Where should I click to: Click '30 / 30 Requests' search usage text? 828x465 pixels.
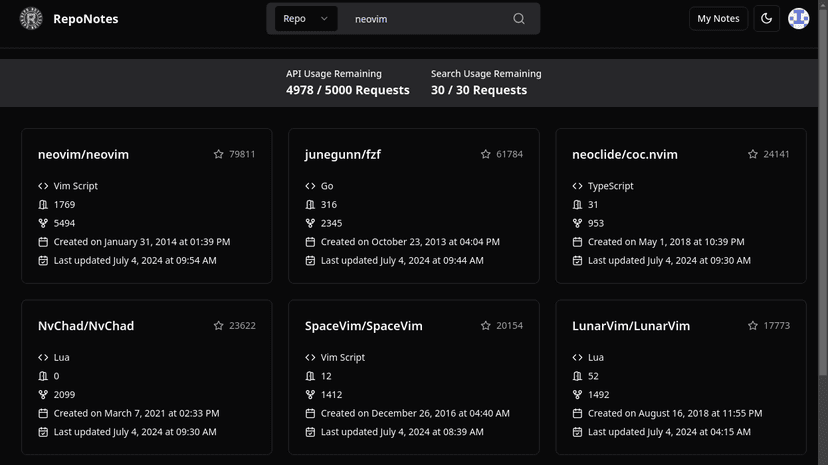(x=479, y=90)
